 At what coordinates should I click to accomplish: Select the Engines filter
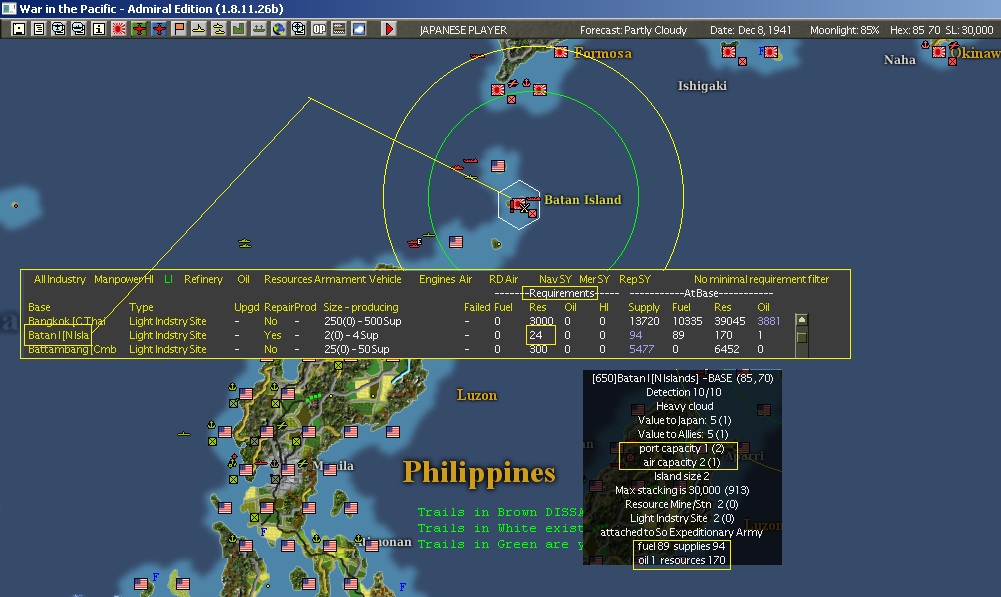(437, 279)
